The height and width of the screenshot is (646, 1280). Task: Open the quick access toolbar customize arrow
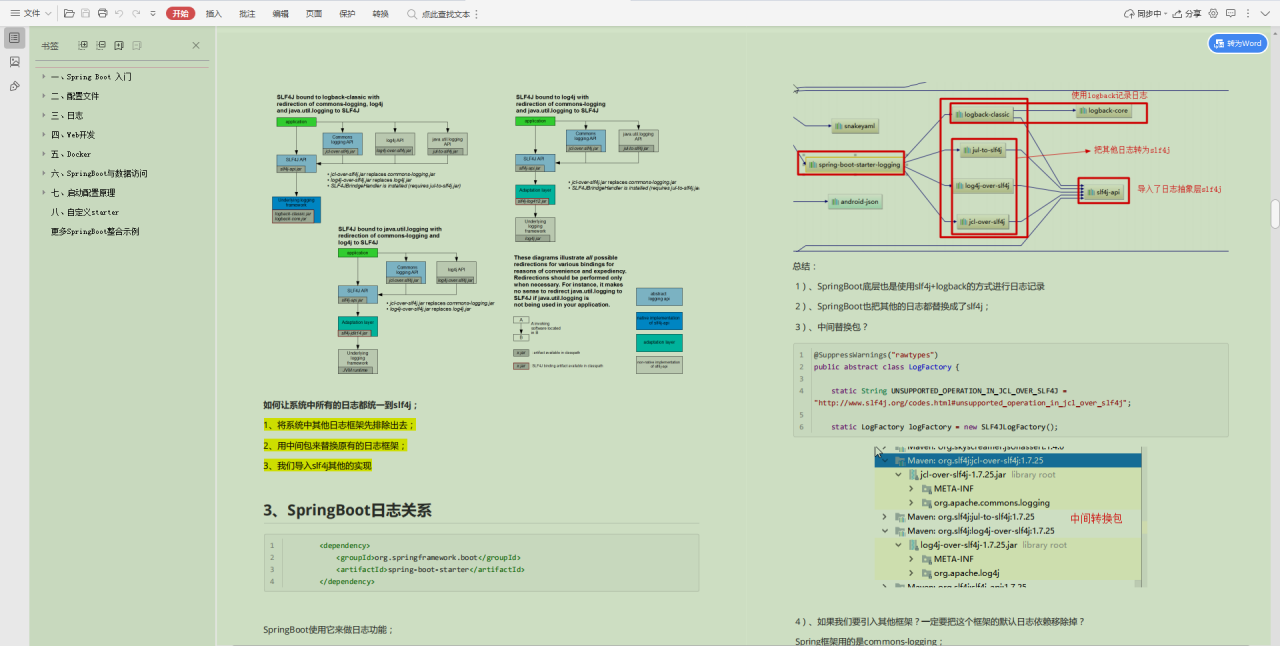point(152,14)
